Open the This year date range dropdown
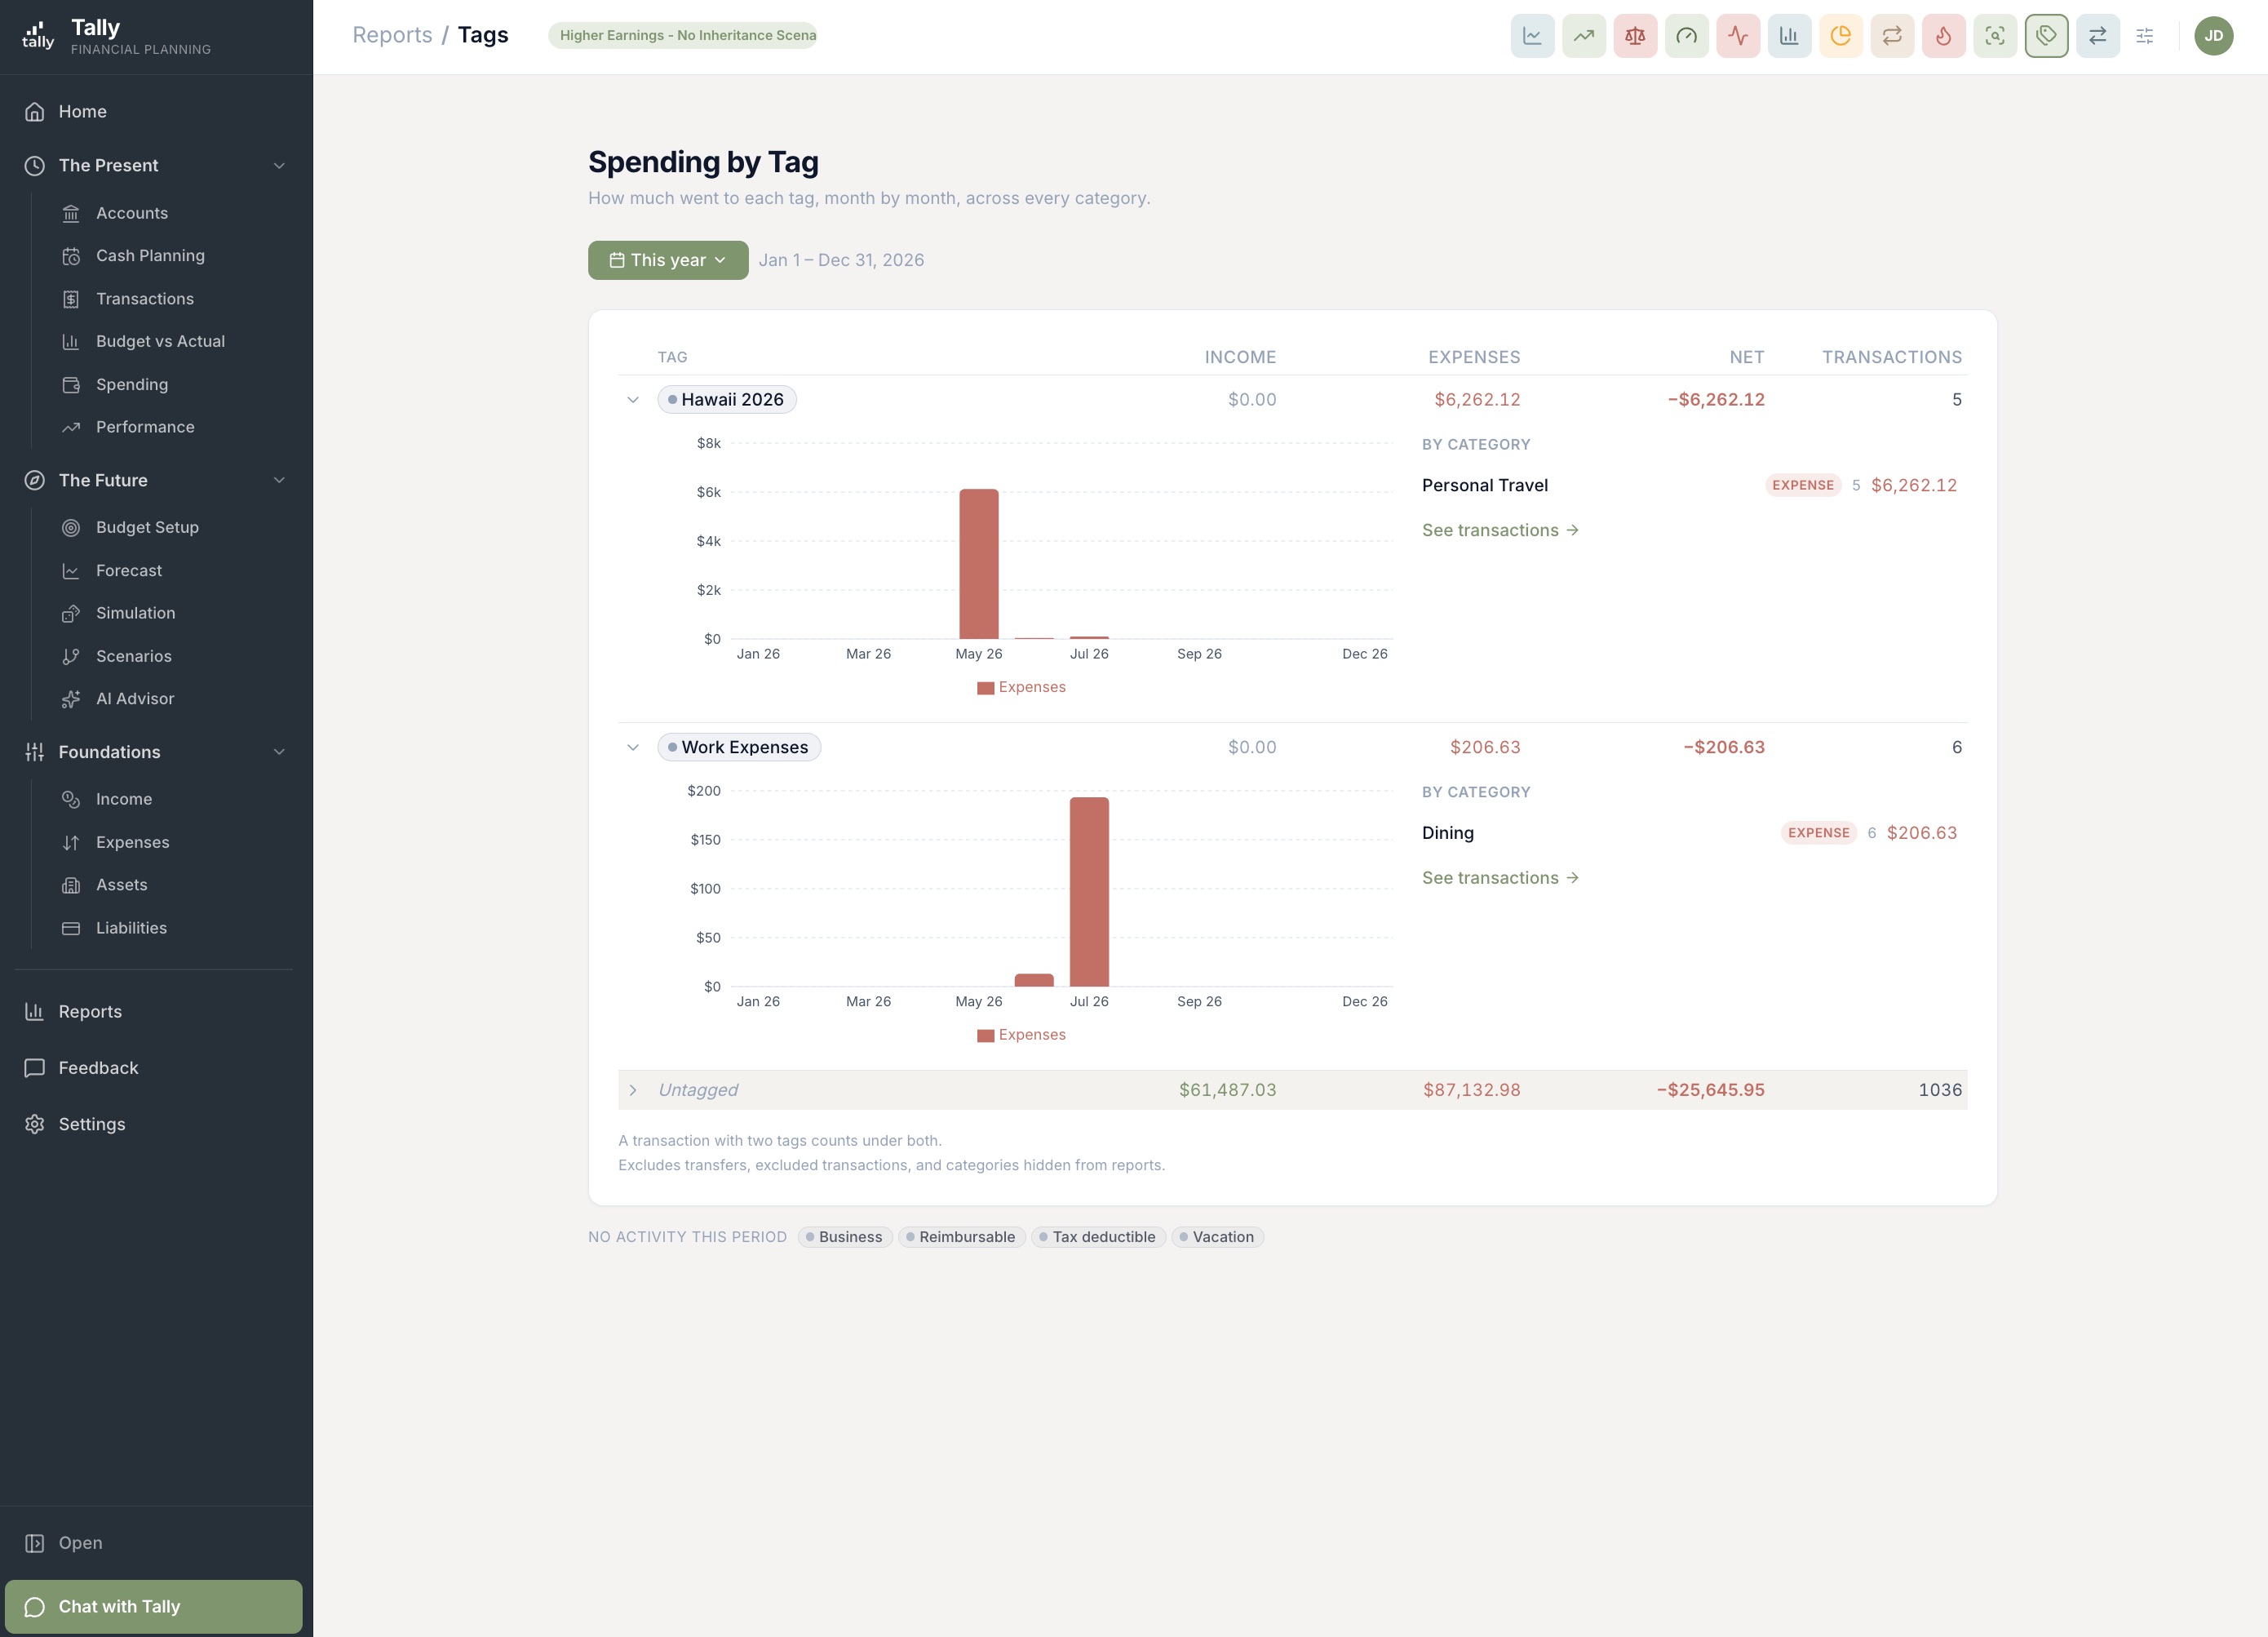Viewport: 2268px width, 1637px height. point(668,260)
